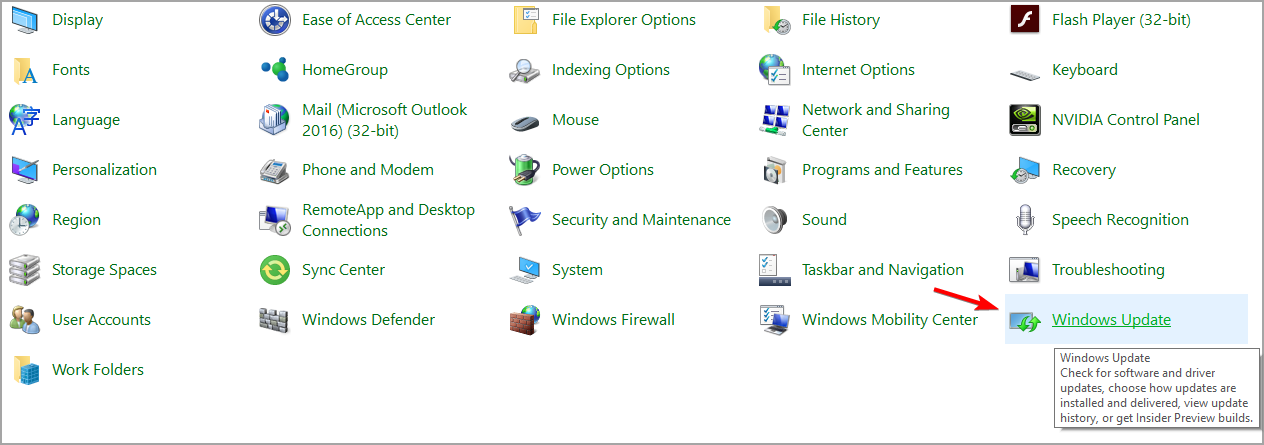This screenshot has width=1264, height=445.
Task: Open the Sync Center green icon
Action: click(x=275, y=270)
